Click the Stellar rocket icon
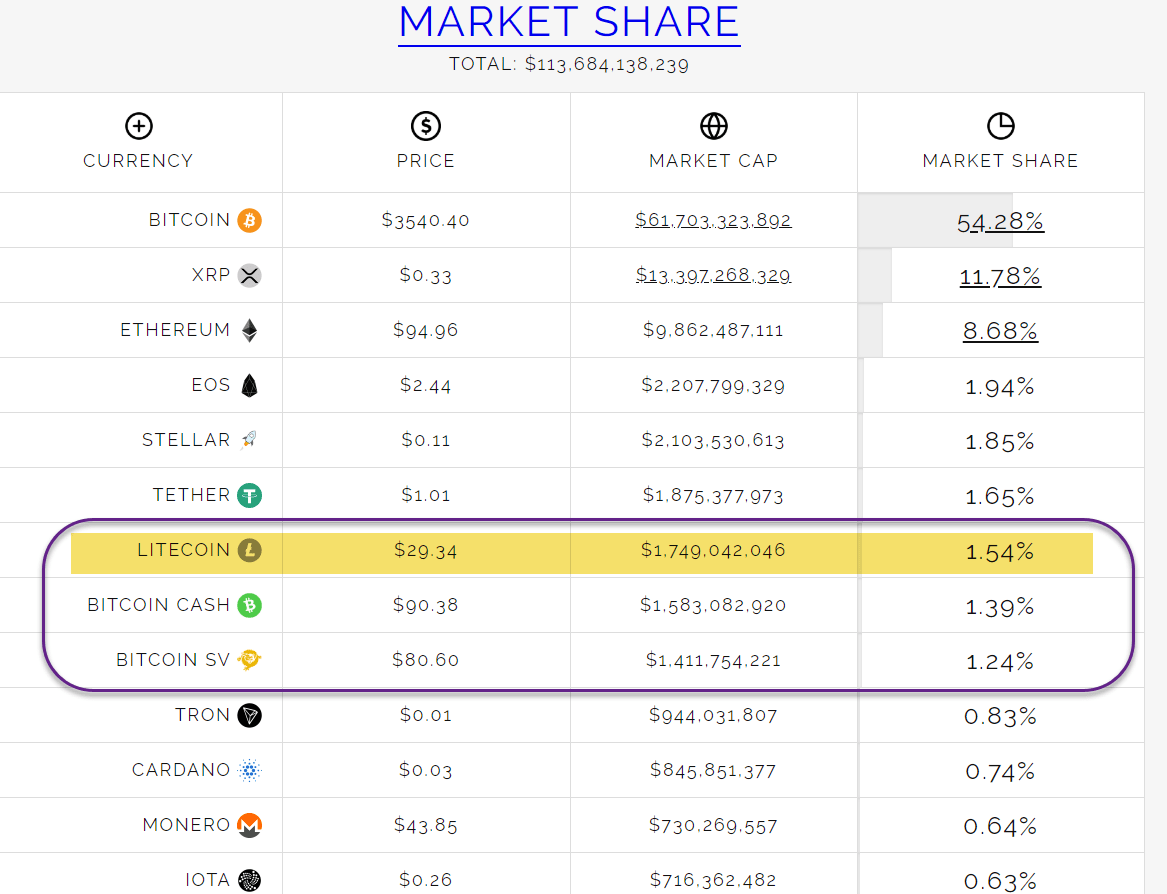Screen dimensions: 1167x894 point(249,440)
